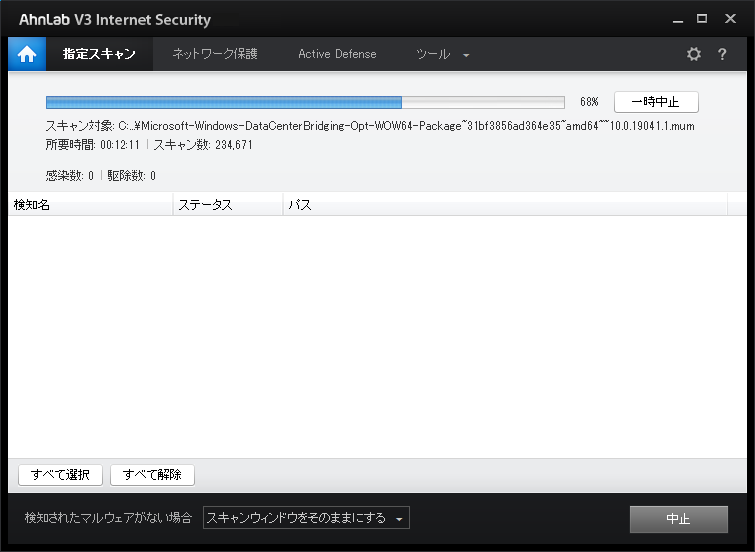Open the ネットワーク保護 tab
This screenshot has height=552, width=755.
tap(215, 54)
